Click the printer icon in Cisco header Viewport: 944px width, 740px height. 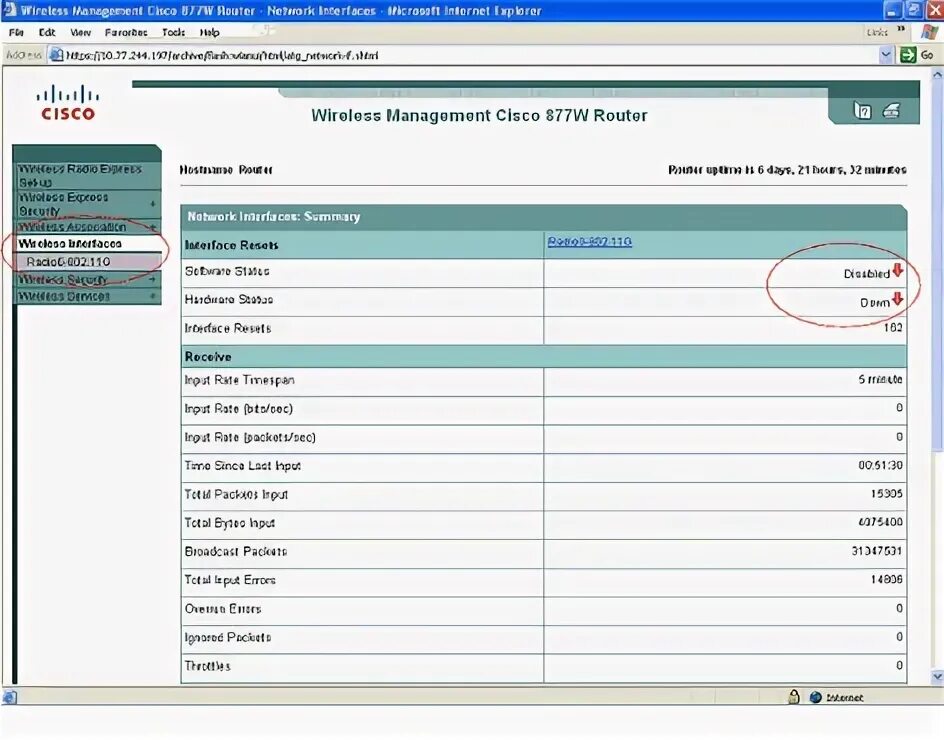pos(892,111)
